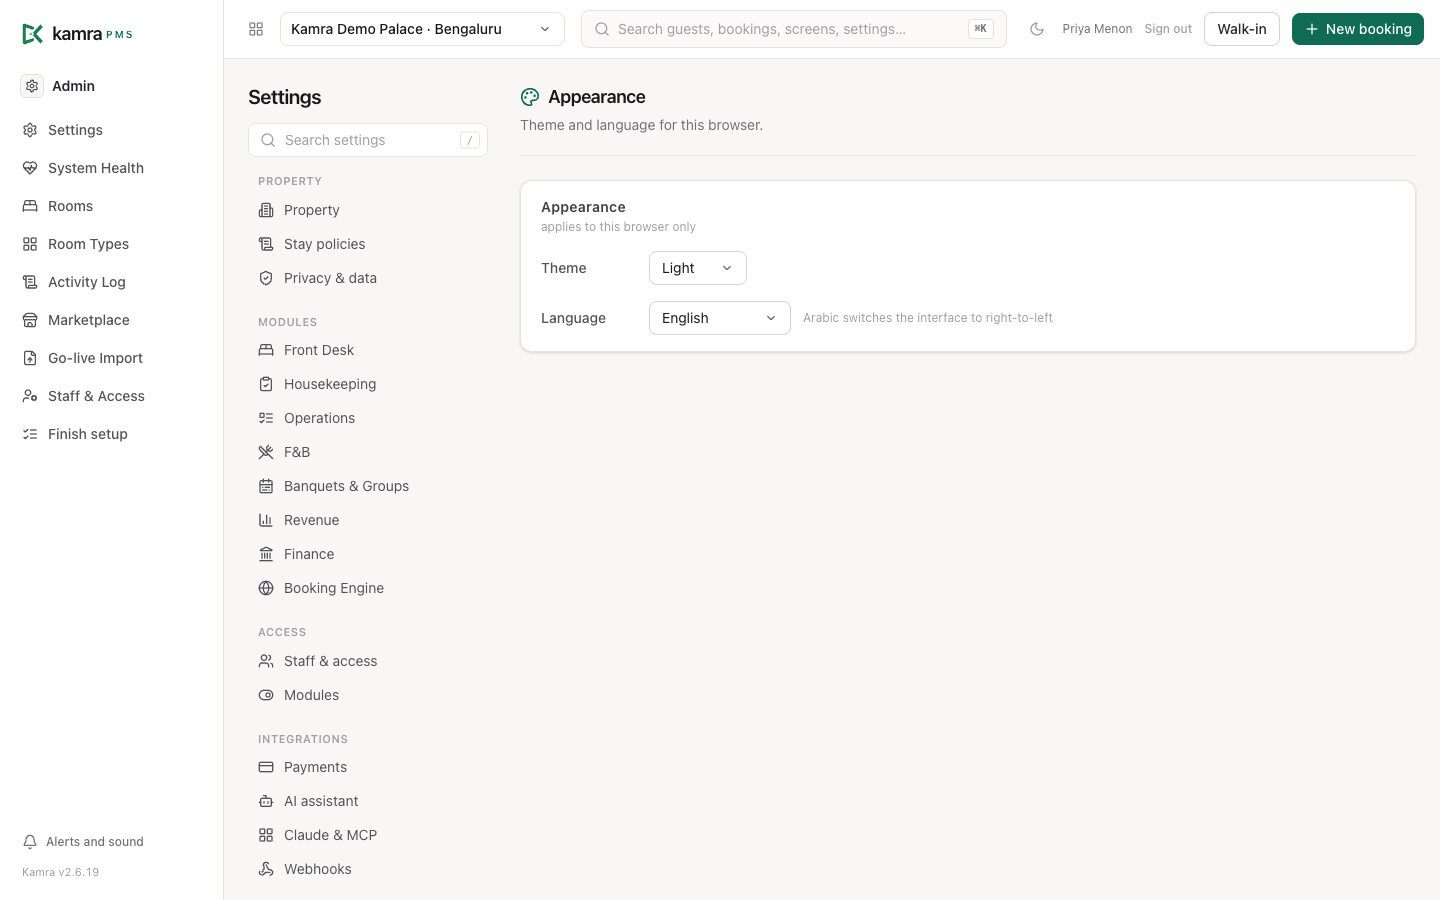Click the Marketplace store icon
1440x900 pixels.
(x=30, y=320)
